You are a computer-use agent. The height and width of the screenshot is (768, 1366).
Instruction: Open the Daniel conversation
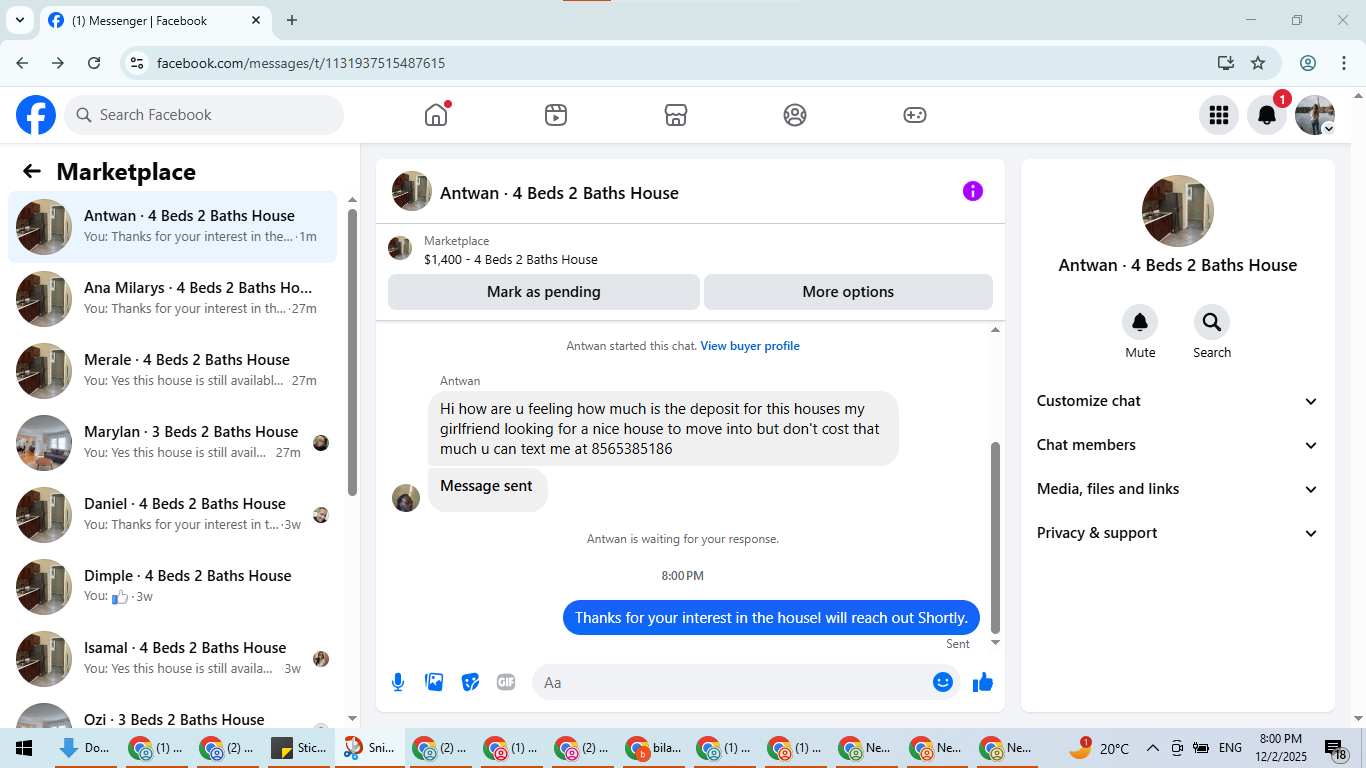click(173, 515)
